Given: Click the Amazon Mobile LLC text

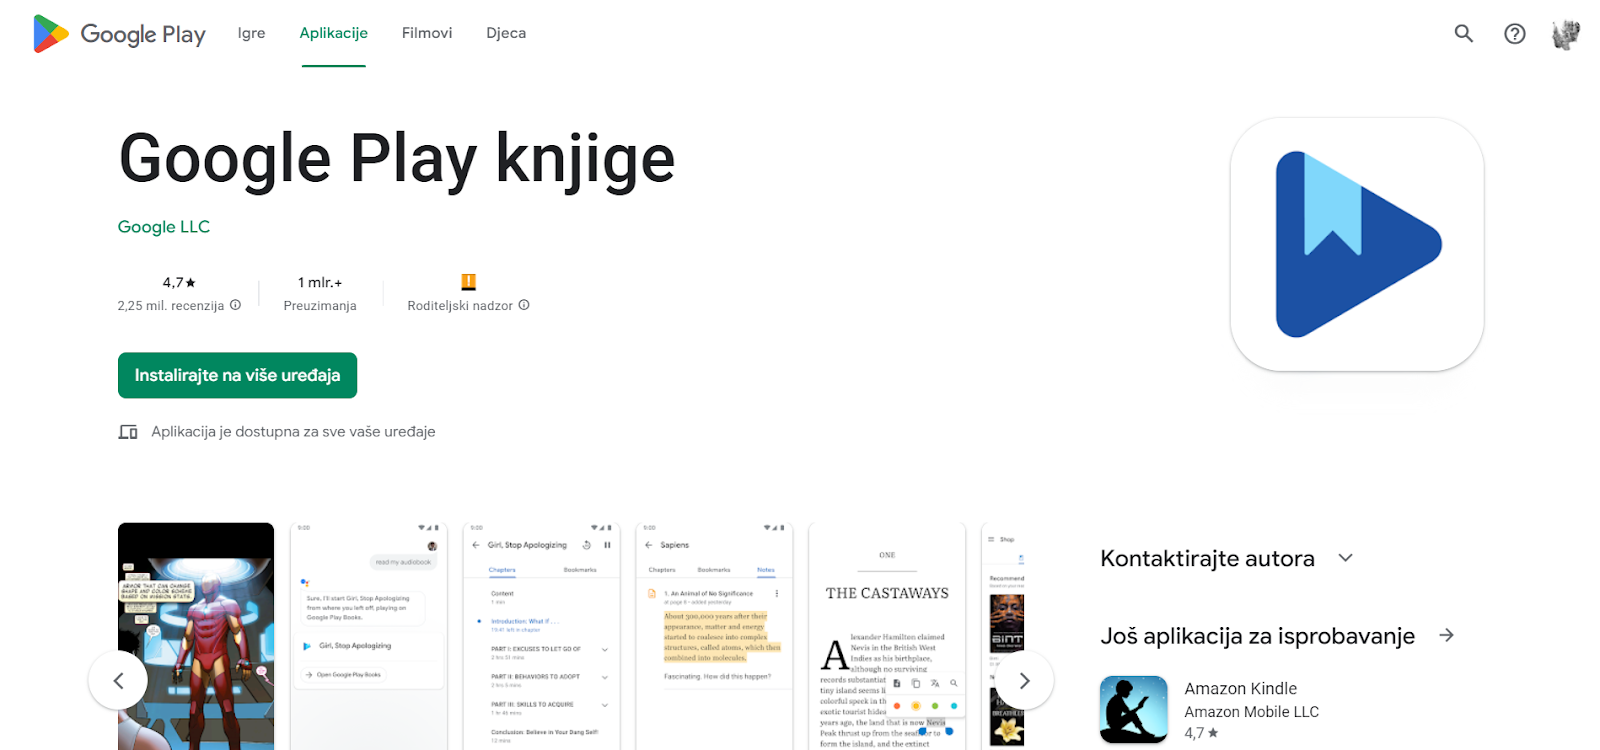Looking at the screenshot, I should (1251, 712).
